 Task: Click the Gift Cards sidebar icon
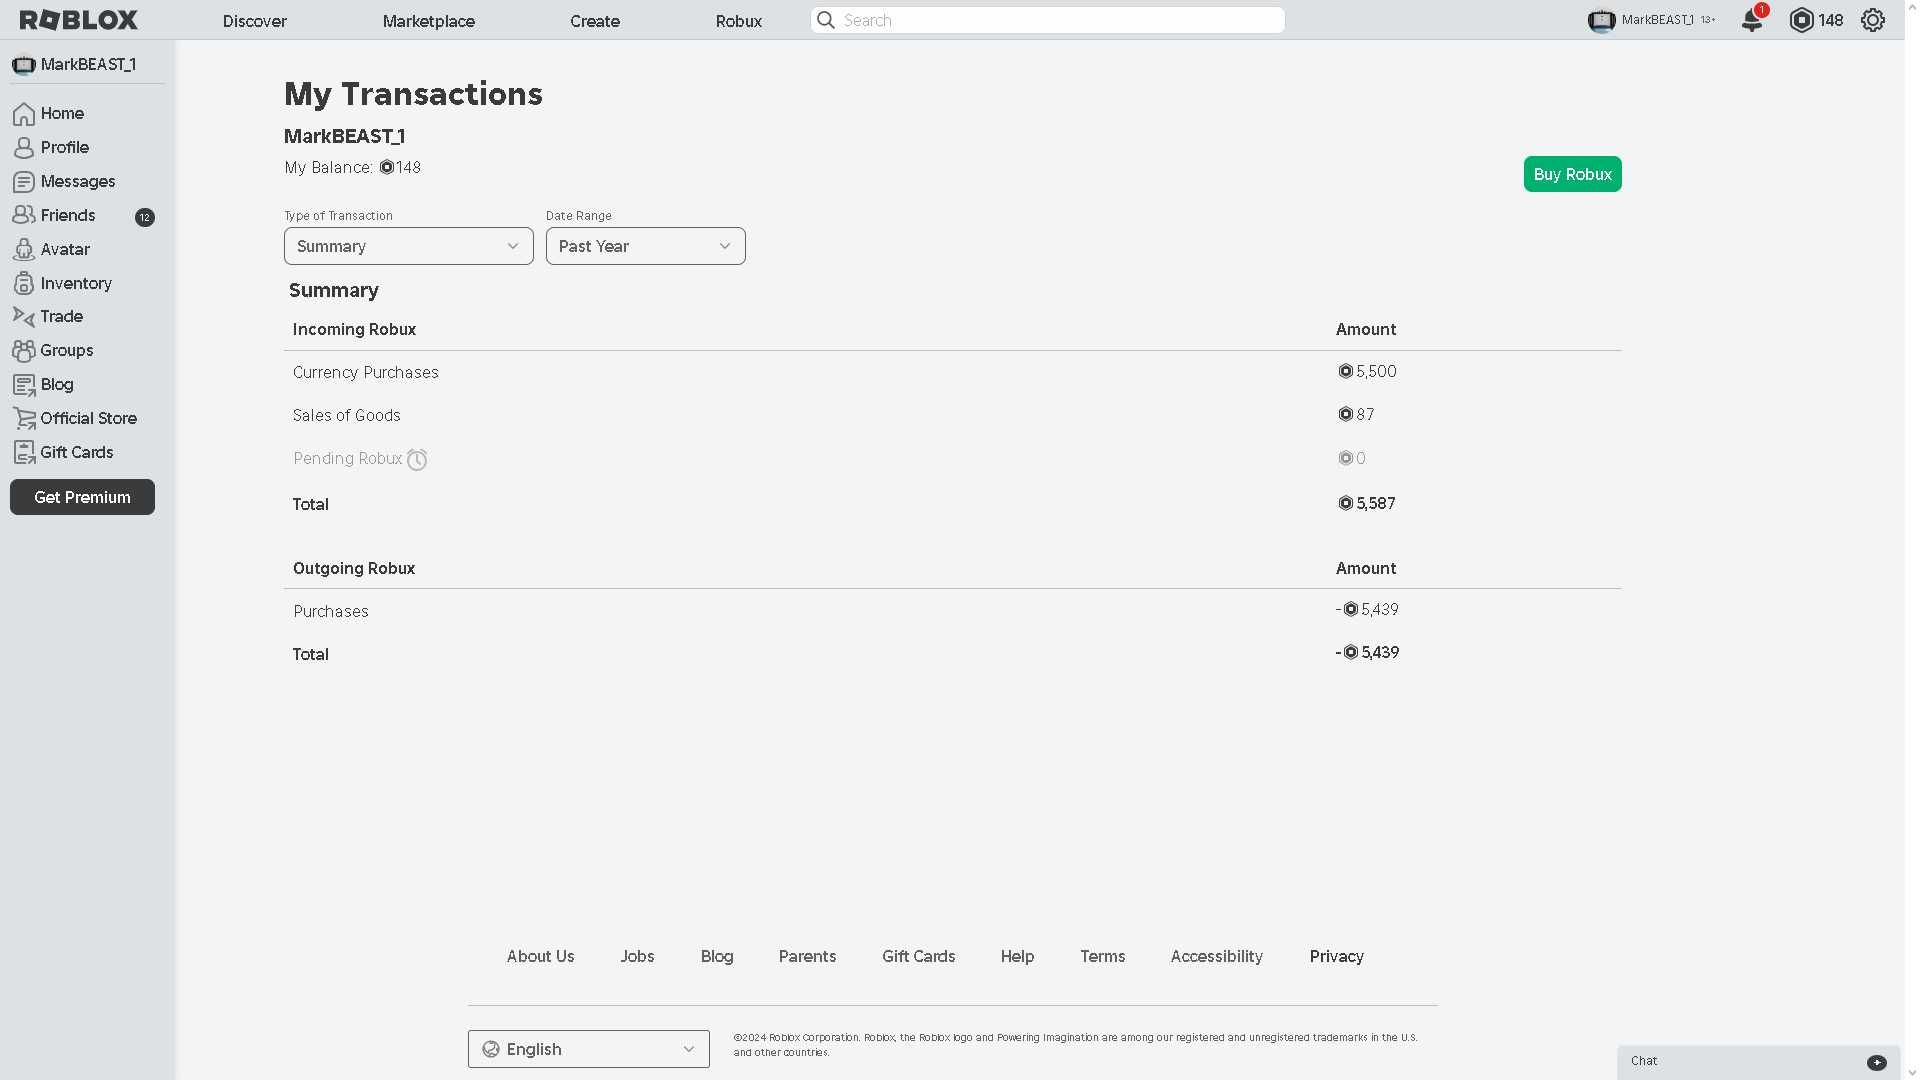coord(24,452)
